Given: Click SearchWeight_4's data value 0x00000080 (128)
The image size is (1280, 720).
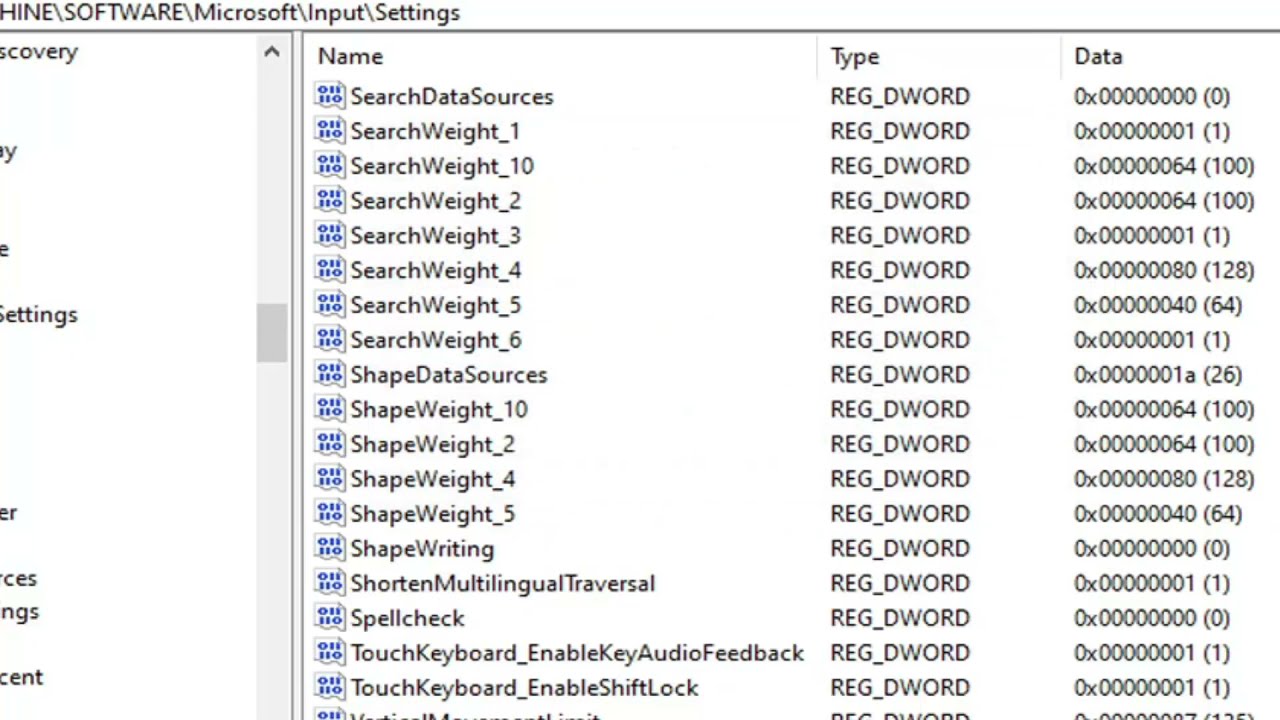Looking at the screenshot, I should tap(1164, 270).
